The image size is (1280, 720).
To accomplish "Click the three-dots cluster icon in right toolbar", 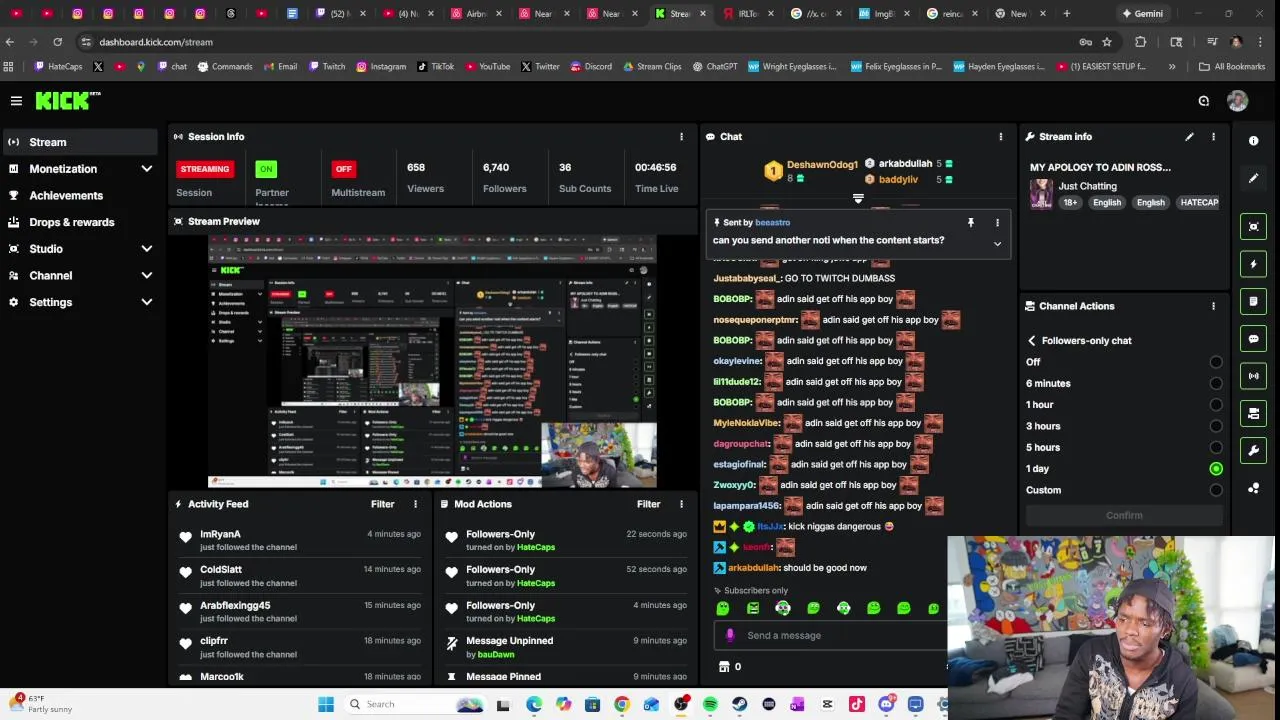I will 1254,488.
